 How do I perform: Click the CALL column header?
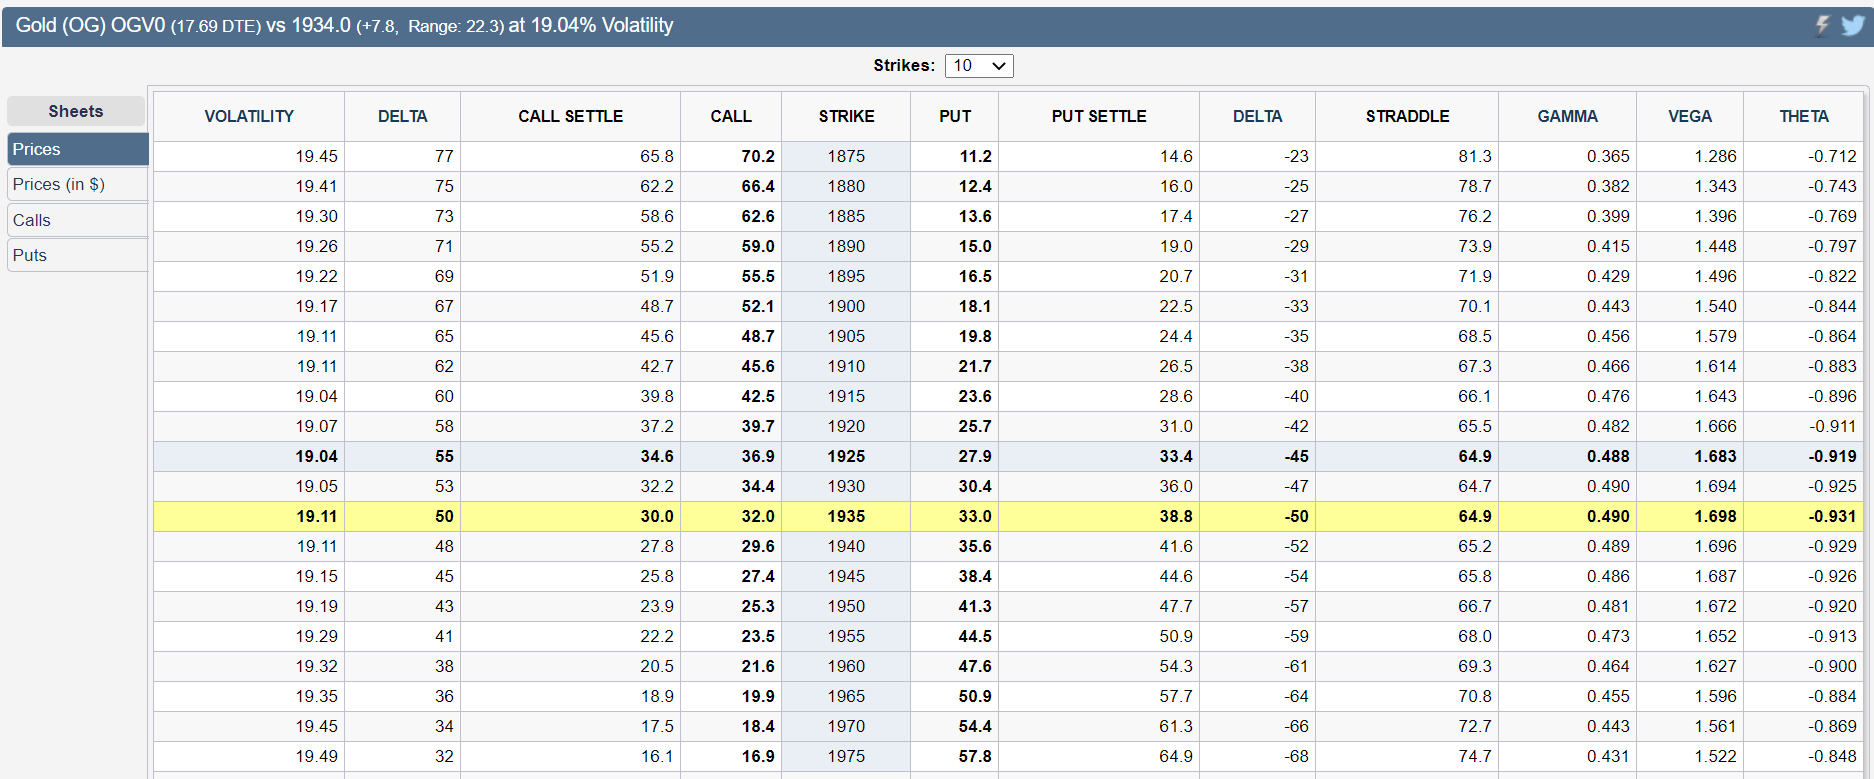(x=731, y=116)
